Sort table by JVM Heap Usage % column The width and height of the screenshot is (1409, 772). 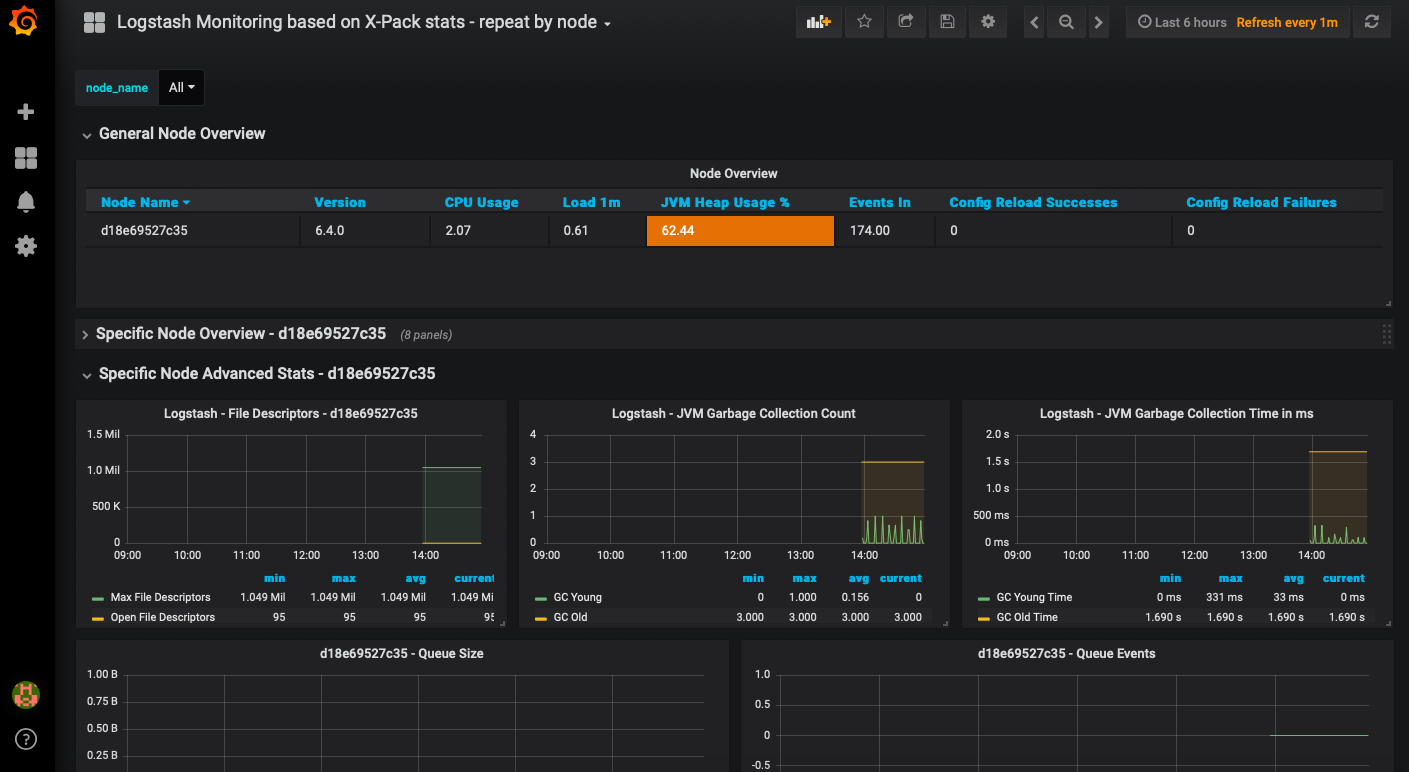pos(724,202)
